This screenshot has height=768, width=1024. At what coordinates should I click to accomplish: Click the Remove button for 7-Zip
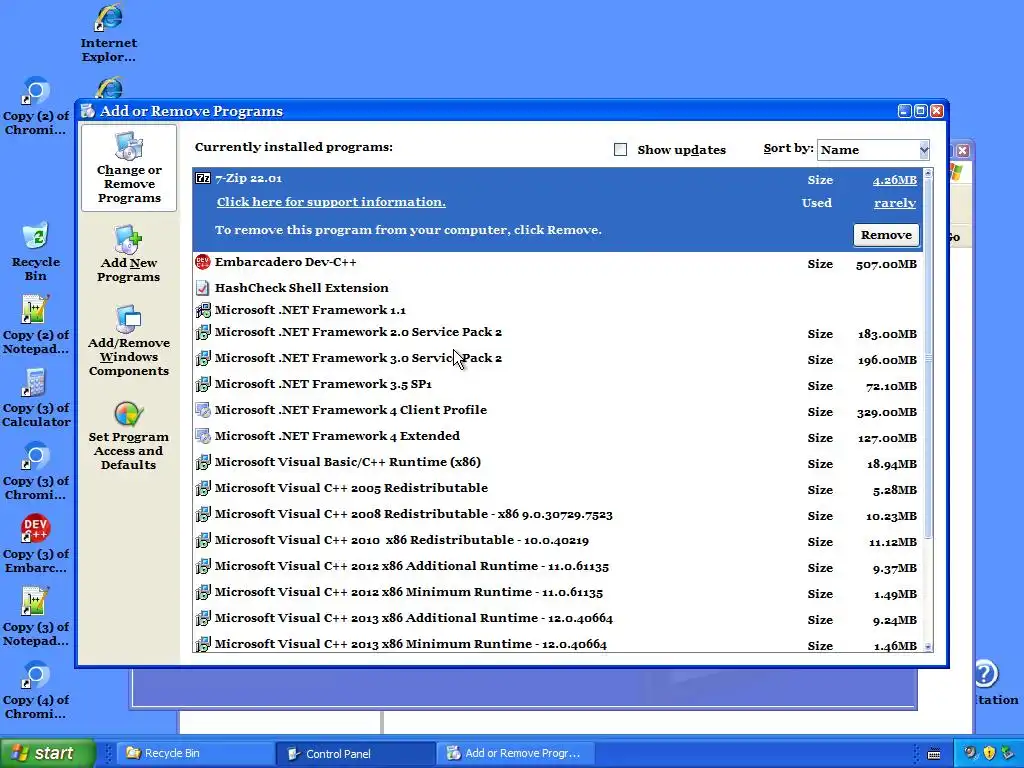tap(886, 235)
